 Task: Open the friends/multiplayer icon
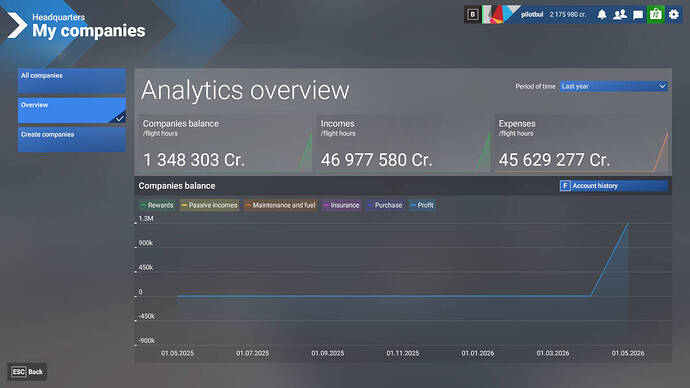pos(620,15)
